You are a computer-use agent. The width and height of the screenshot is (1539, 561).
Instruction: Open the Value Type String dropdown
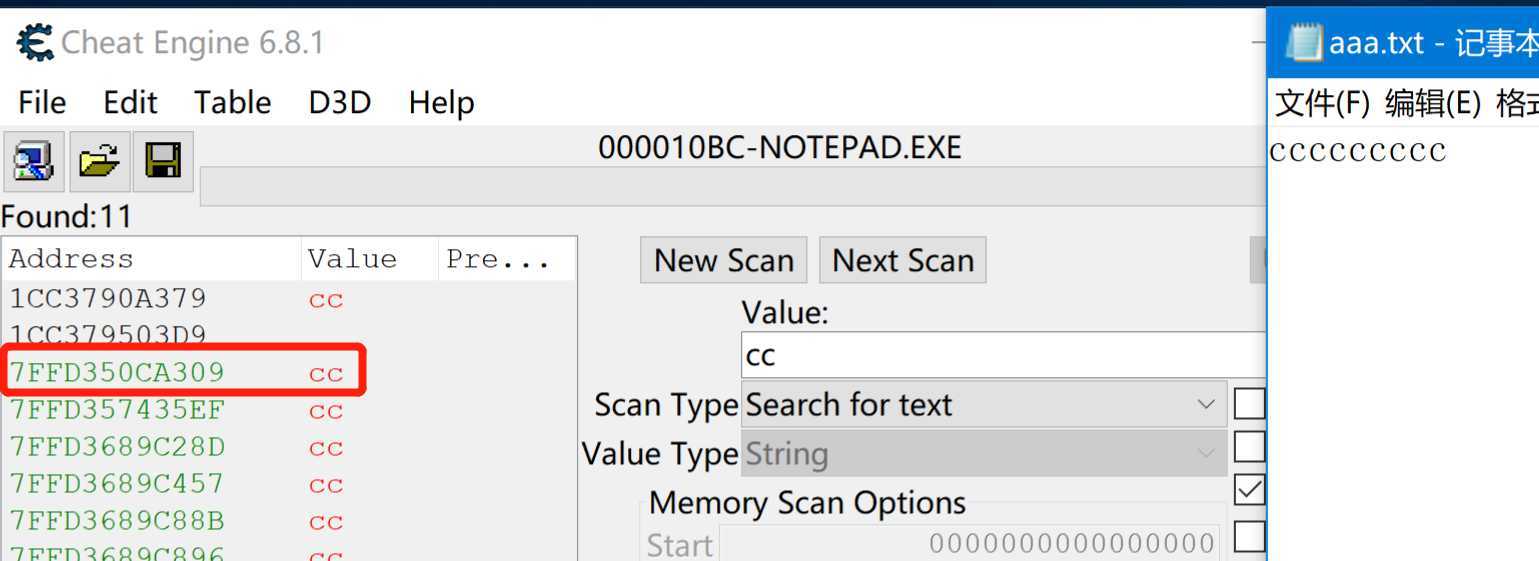984,454
